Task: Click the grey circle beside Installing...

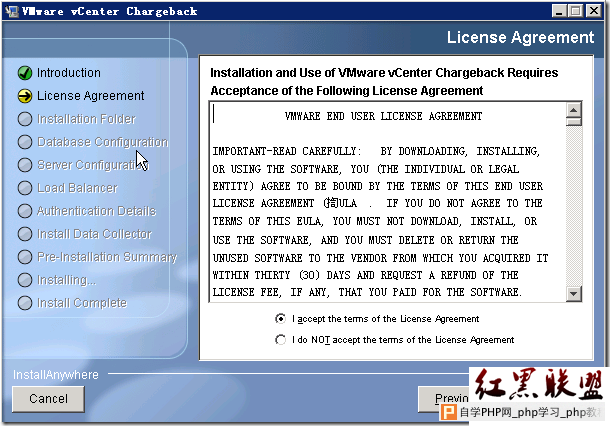Action: [25, 280]
